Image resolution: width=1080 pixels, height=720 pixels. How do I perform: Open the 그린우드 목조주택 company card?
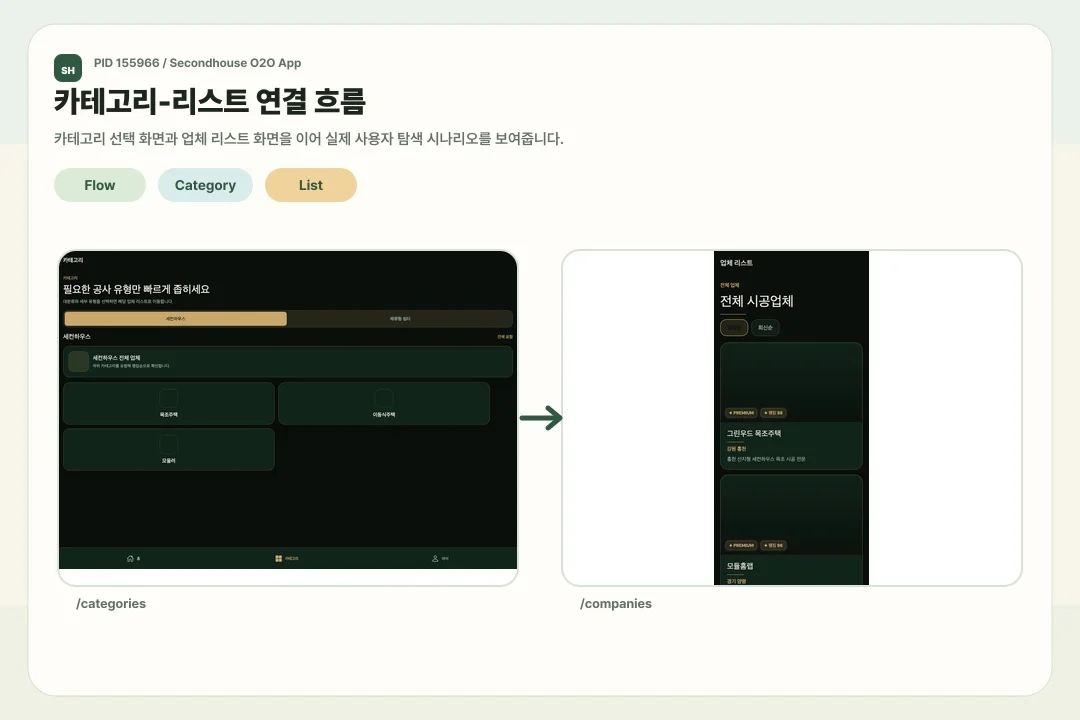tap(791, 406)
